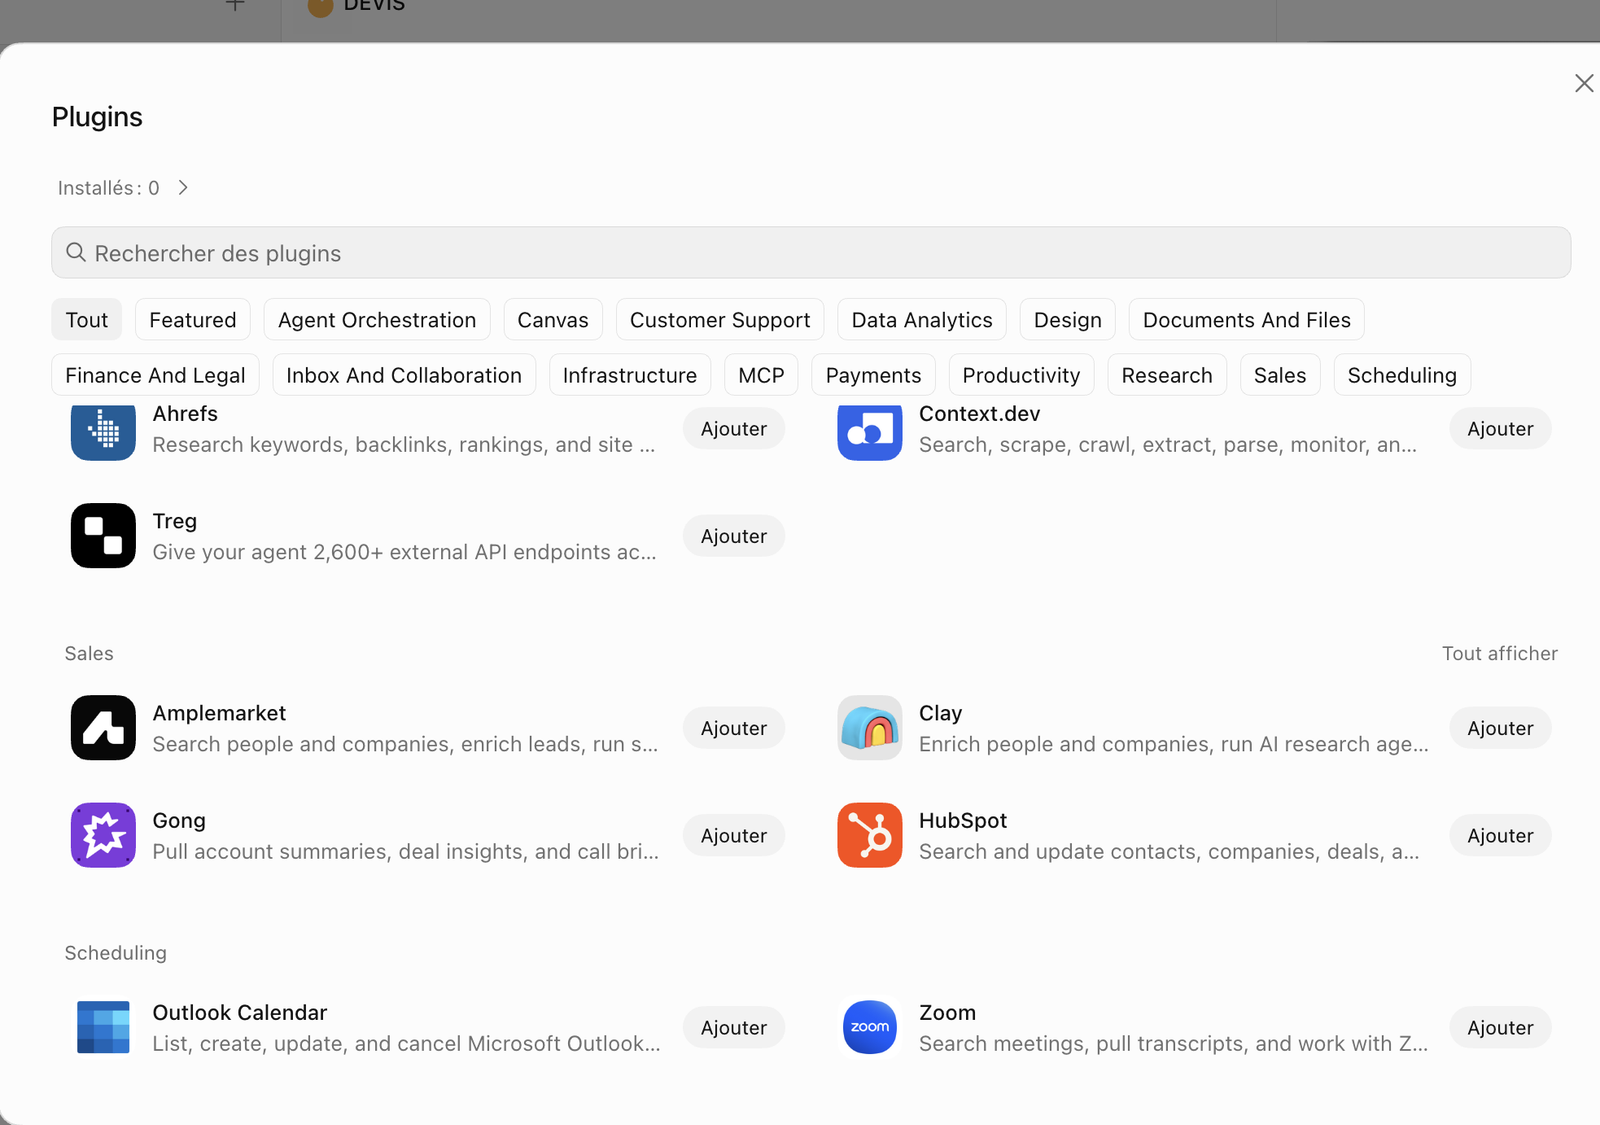Open the Ahrefs plugin title
The image size is (1600, 1125).
tap(185, 414)
